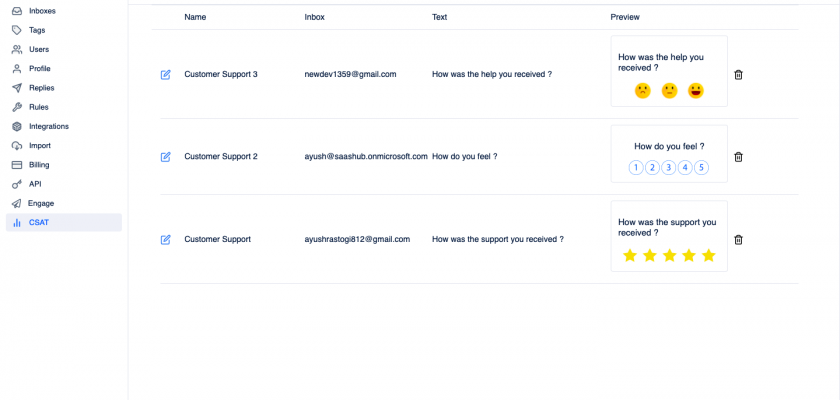Screen dimensions: 840x400
Task: Click the pencil icon for Customer Support 2
Action: pyautogui.click(x=166, y=157)
